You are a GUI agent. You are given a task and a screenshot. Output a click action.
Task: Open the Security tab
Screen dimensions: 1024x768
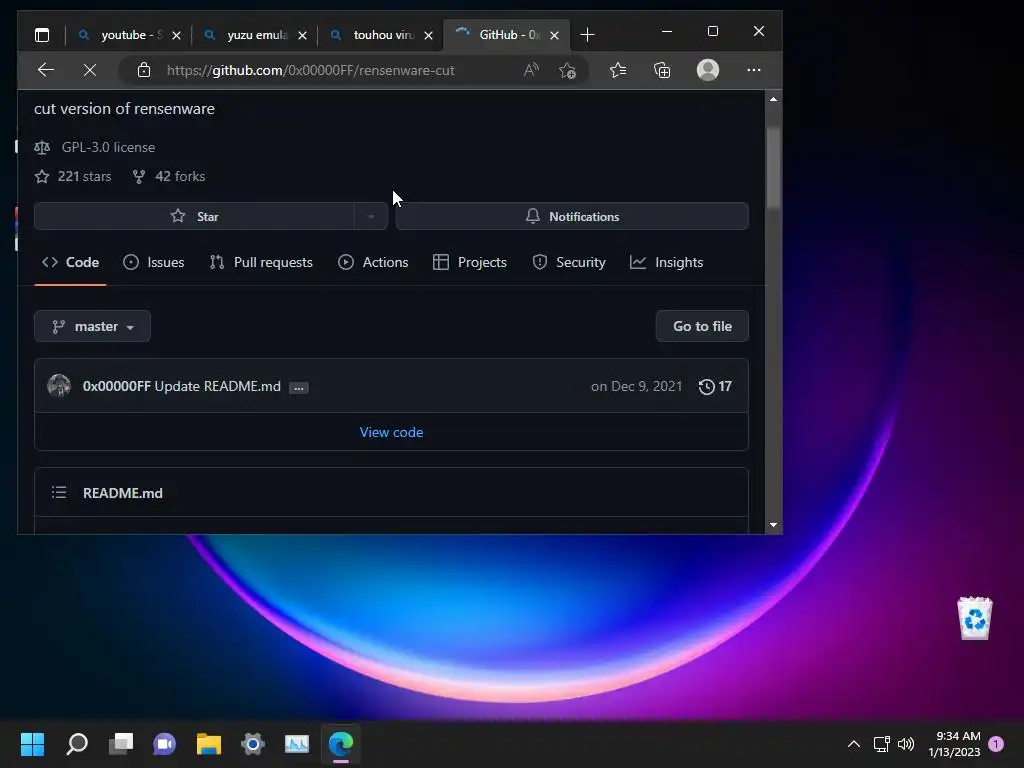(x=569, y=262)
